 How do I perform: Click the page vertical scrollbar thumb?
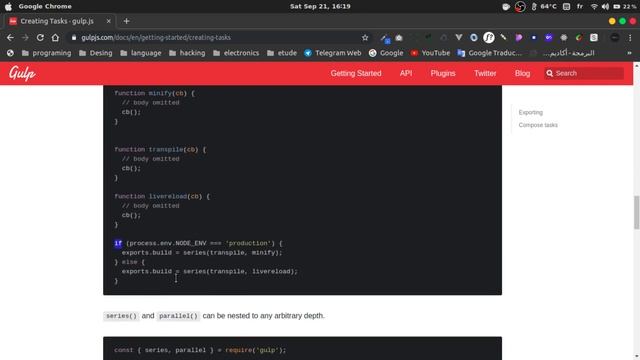[x=636, y=212]
